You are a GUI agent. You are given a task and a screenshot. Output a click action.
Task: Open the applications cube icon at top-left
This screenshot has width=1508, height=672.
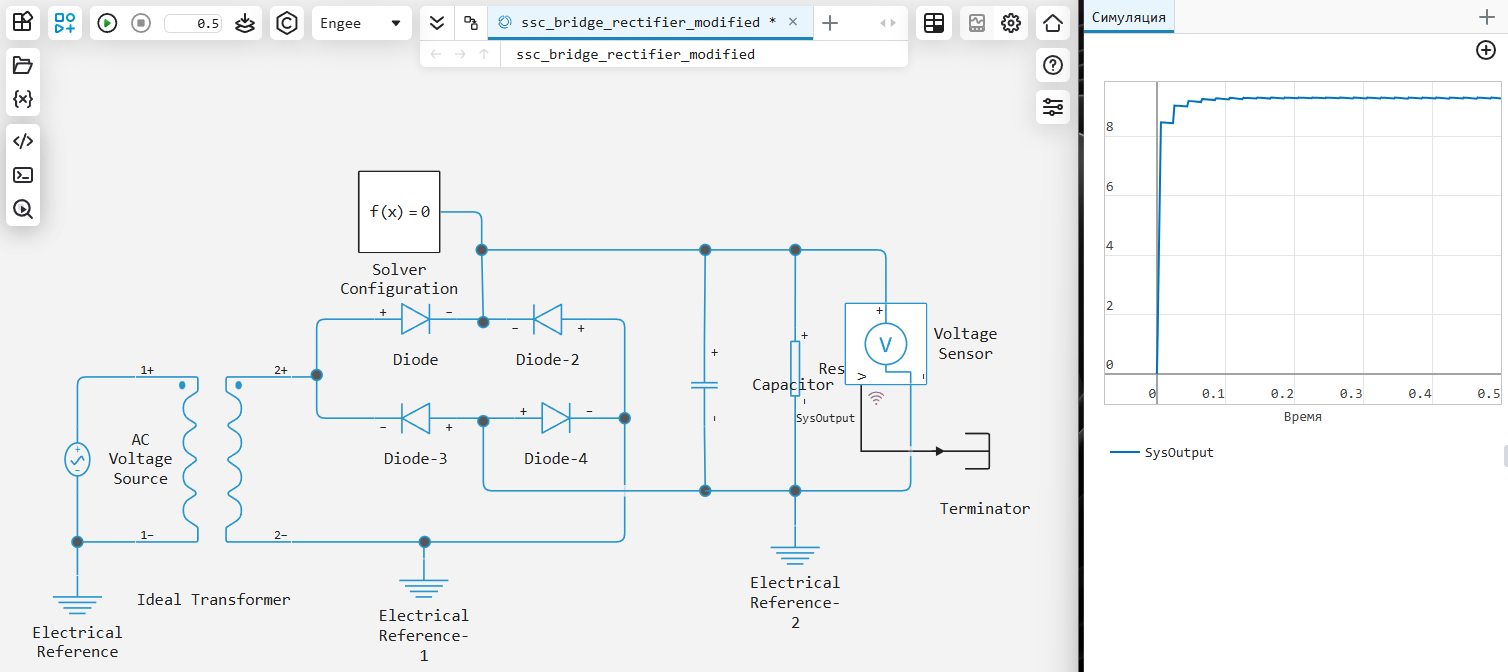[x=23, y=23]
